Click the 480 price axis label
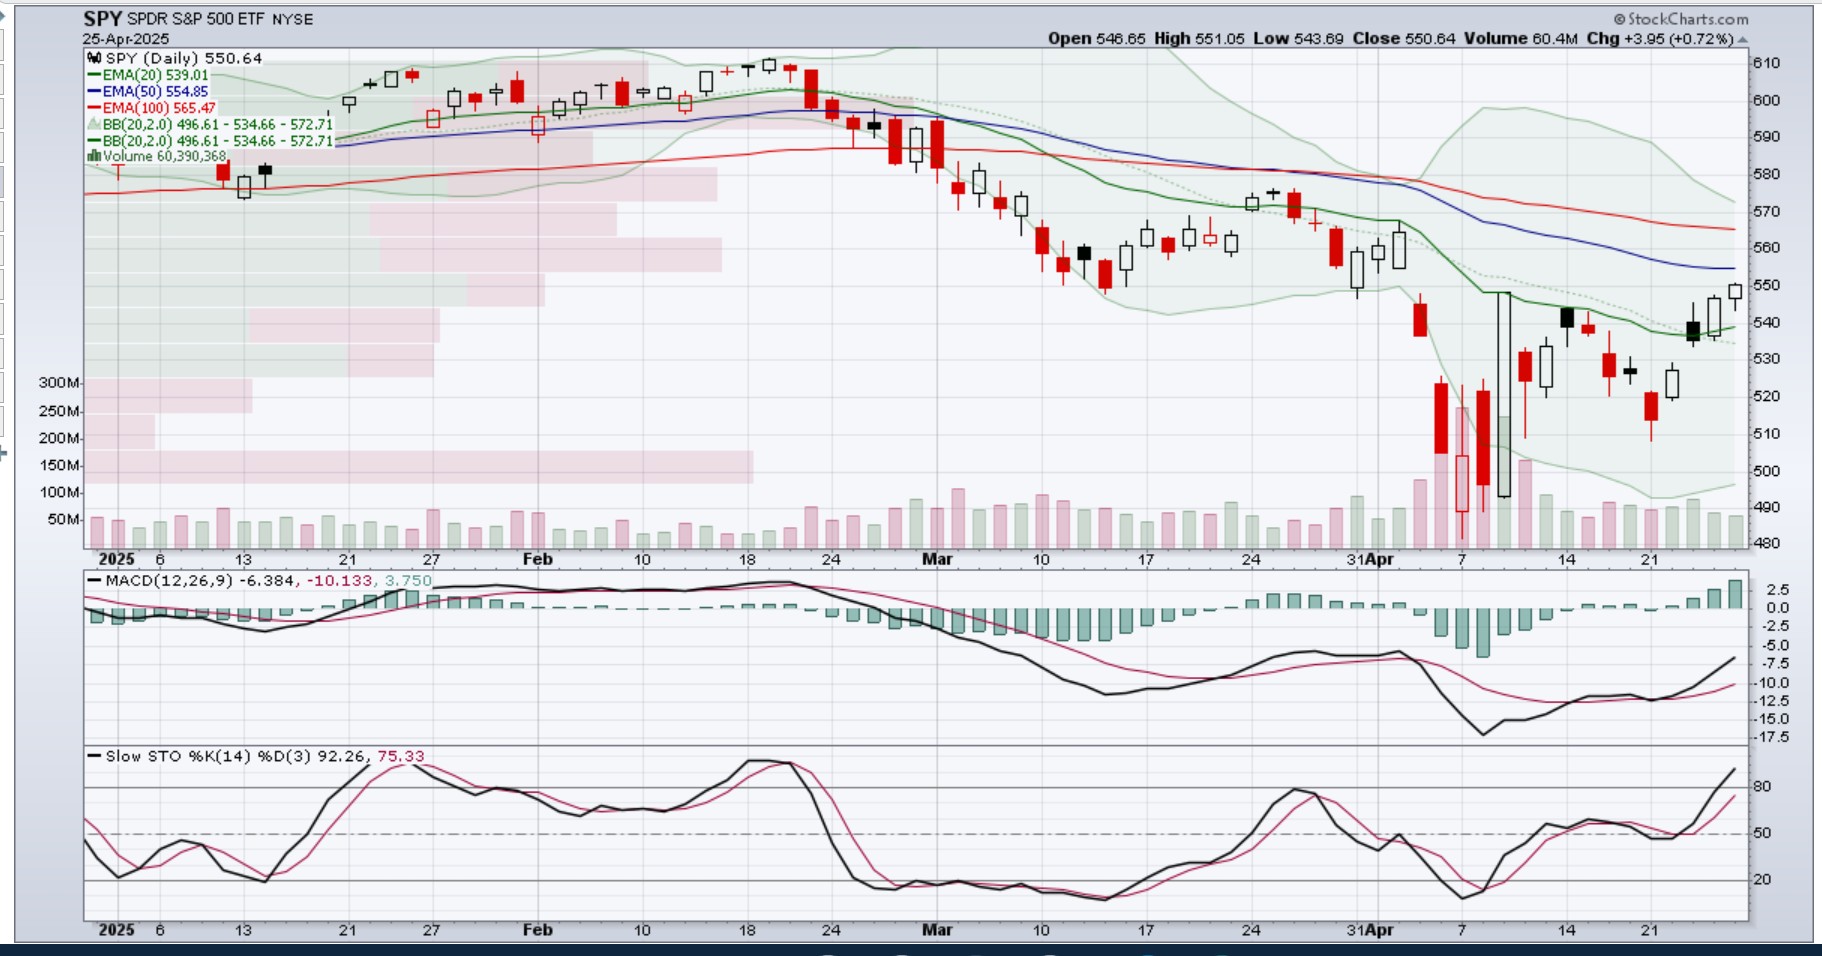This screenshot has width=1822, height=956. (x=1766, y=543)
